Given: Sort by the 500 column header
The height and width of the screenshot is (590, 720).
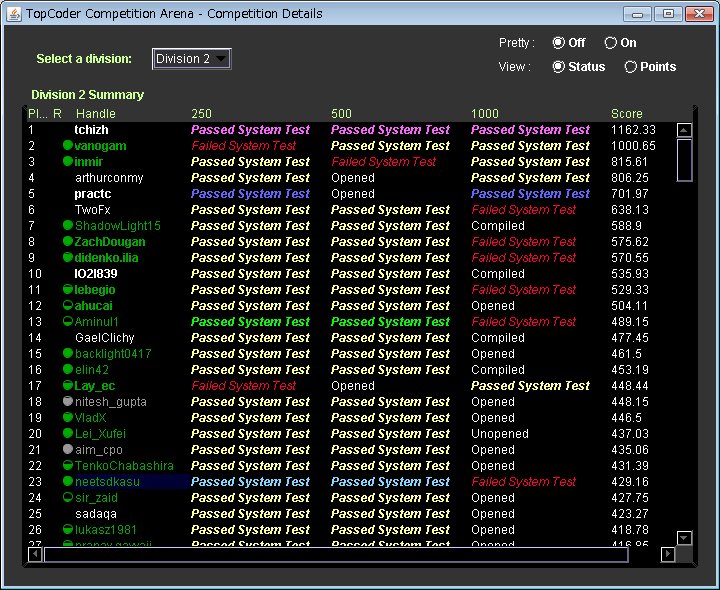Looking at the screenshot, I should point(341,113).
